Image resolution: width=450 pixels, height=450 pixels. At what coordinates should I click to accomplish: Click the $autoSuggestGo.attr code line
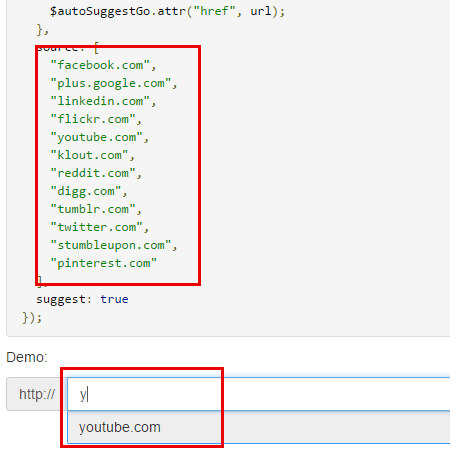(167, 11)
